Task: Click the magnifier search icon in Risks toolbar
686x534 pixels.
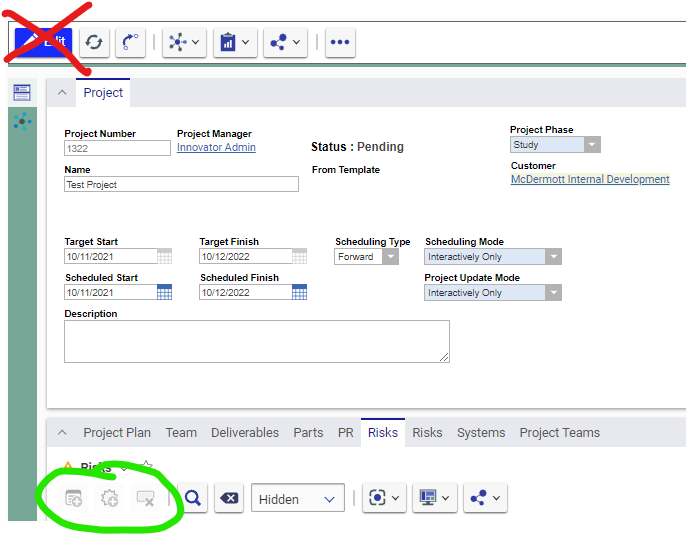Action: click(194, 498)
